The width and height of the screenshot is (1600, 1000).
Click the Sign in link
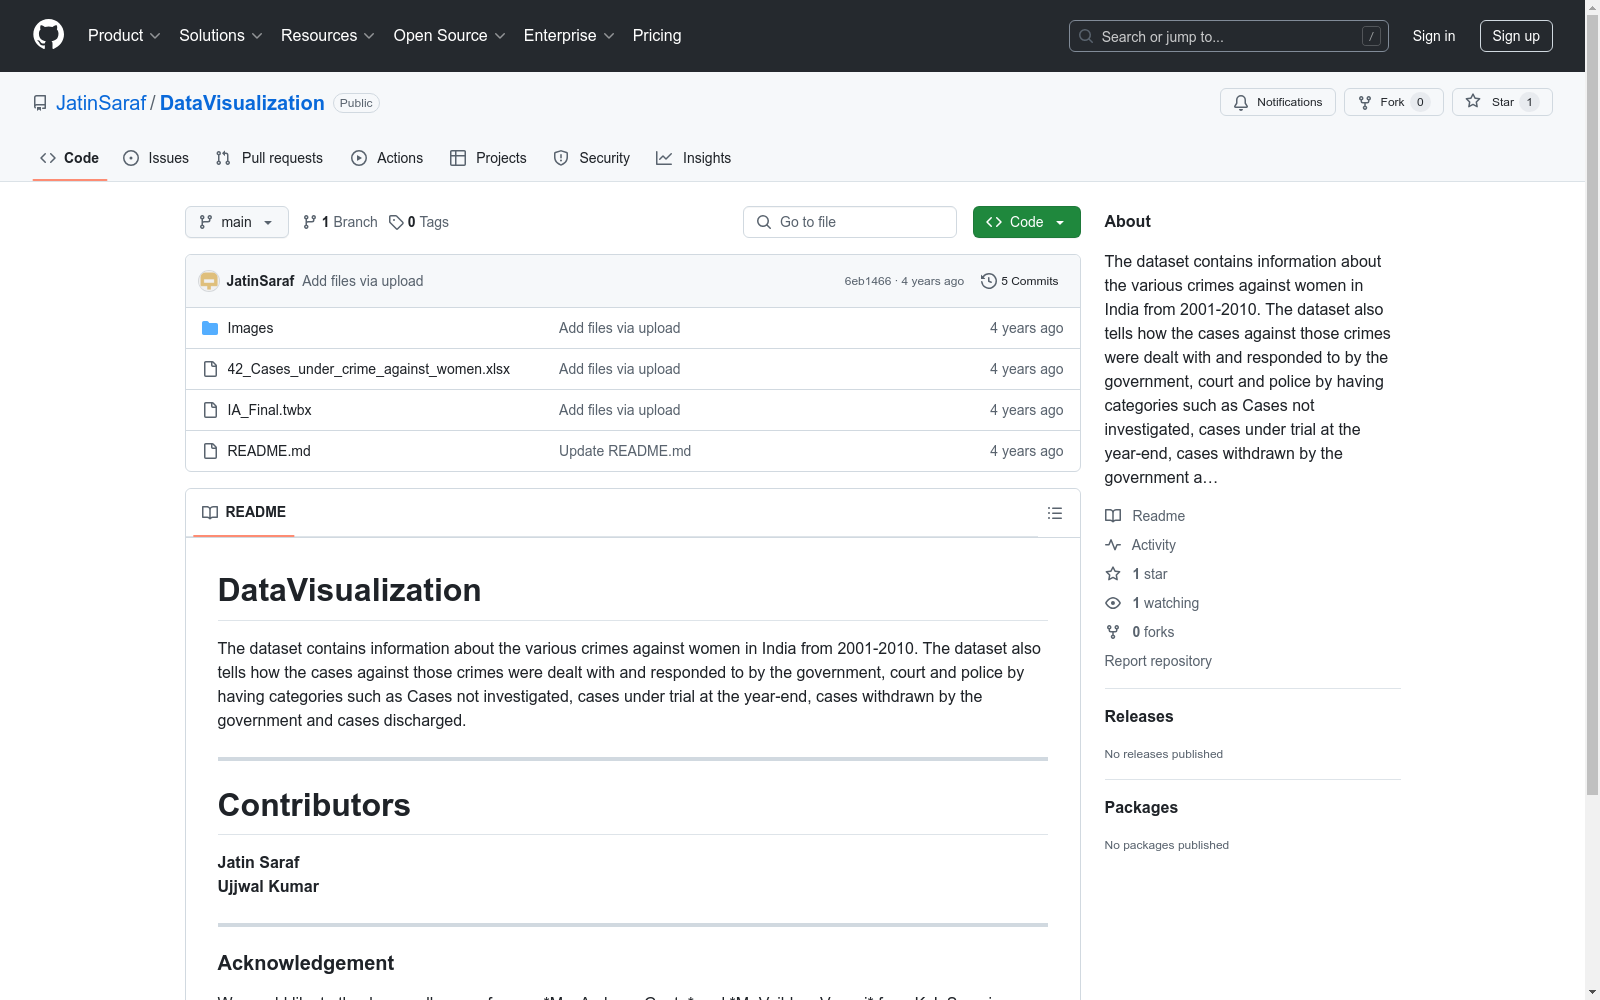(x=1434, y=36)
